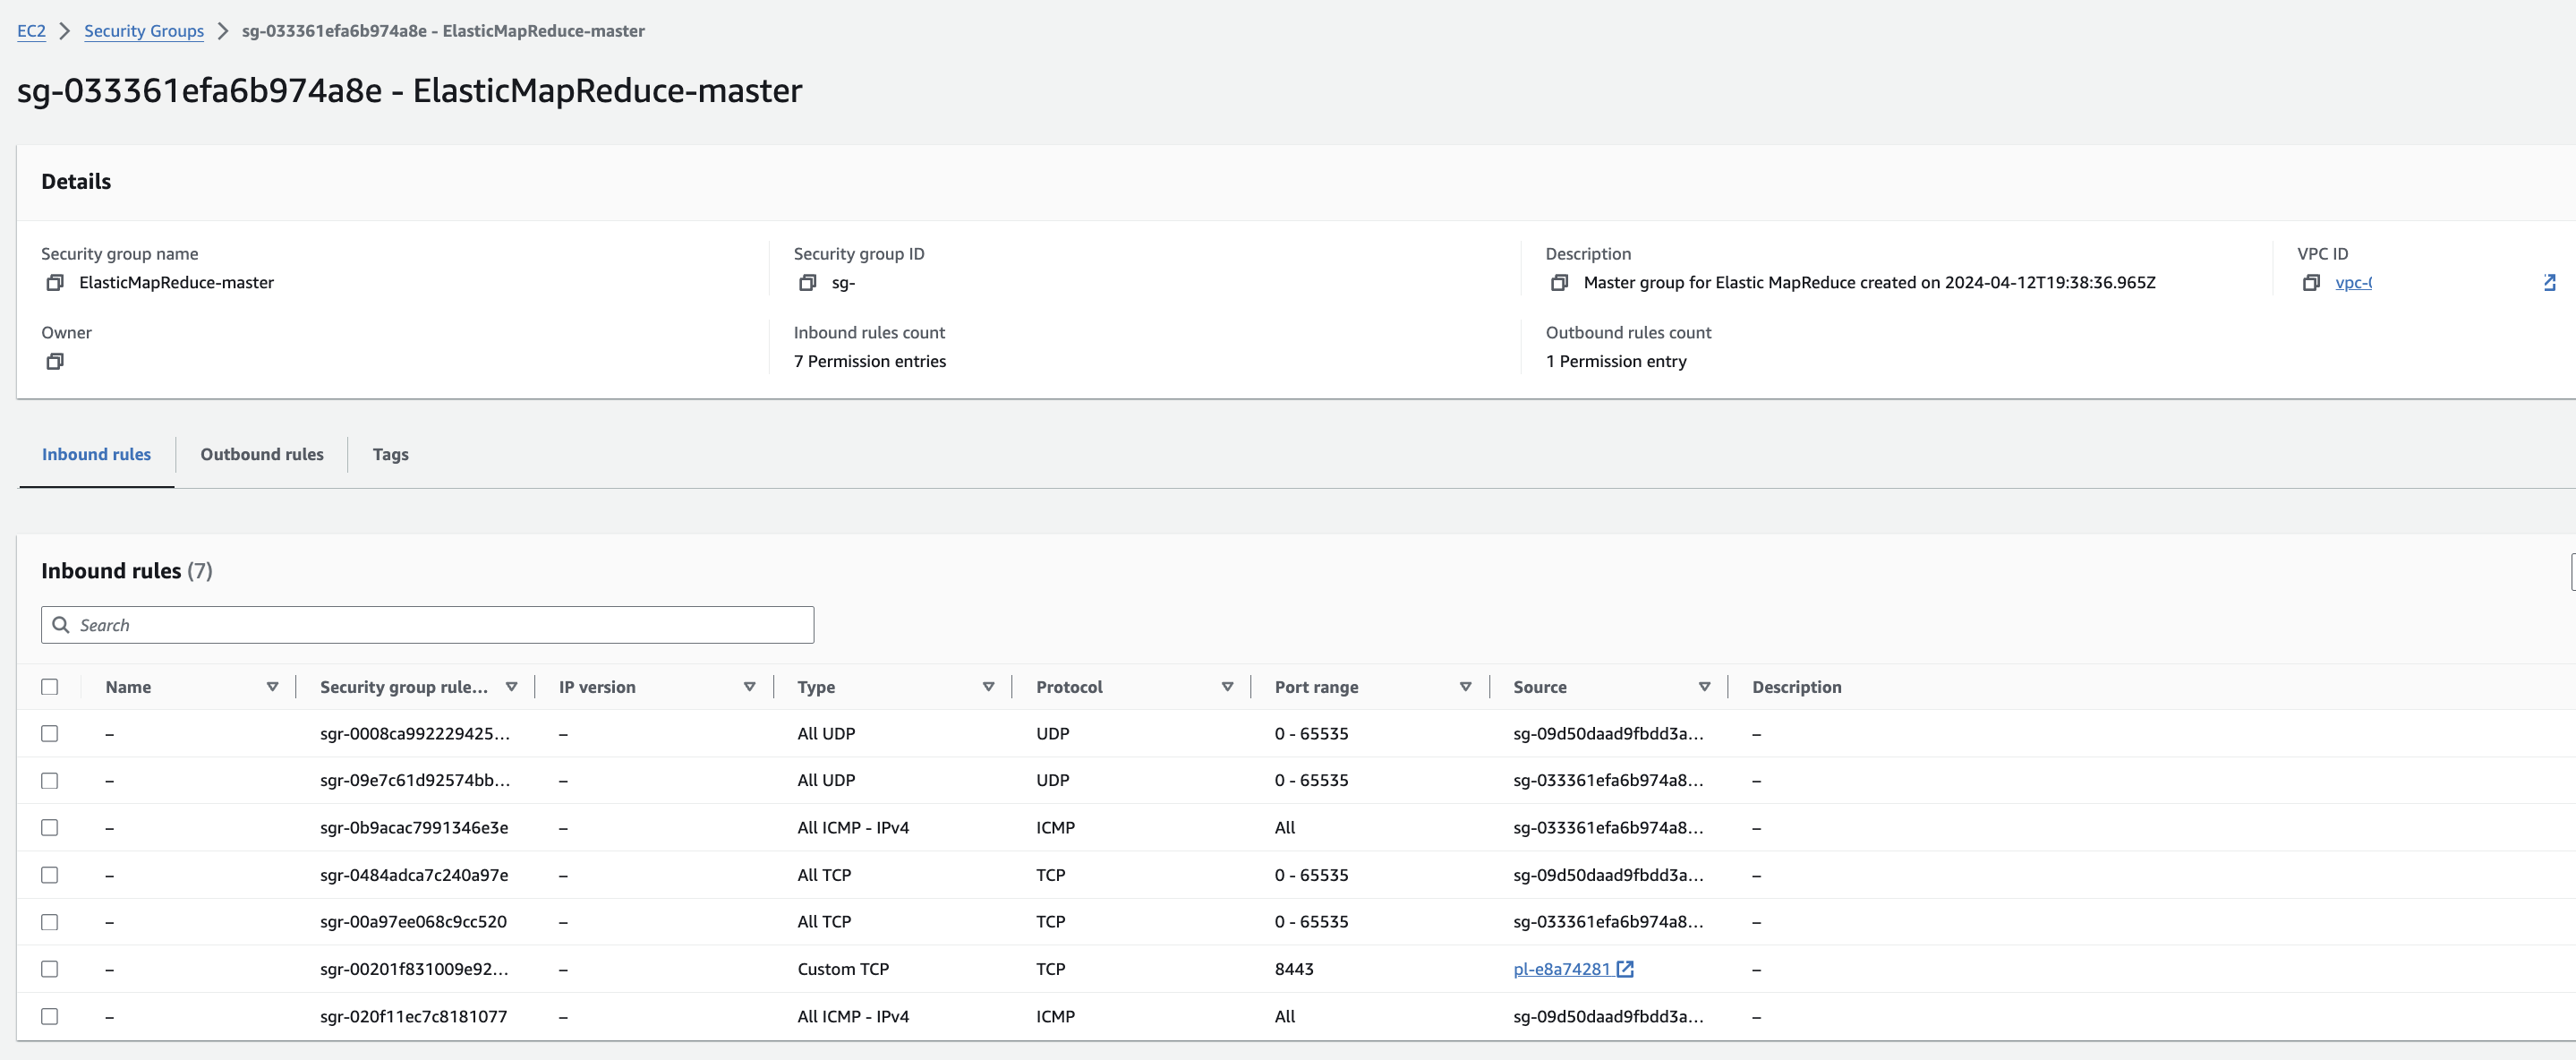
Task: Switch to the Outbound rules tab
Action: (262, 455)
